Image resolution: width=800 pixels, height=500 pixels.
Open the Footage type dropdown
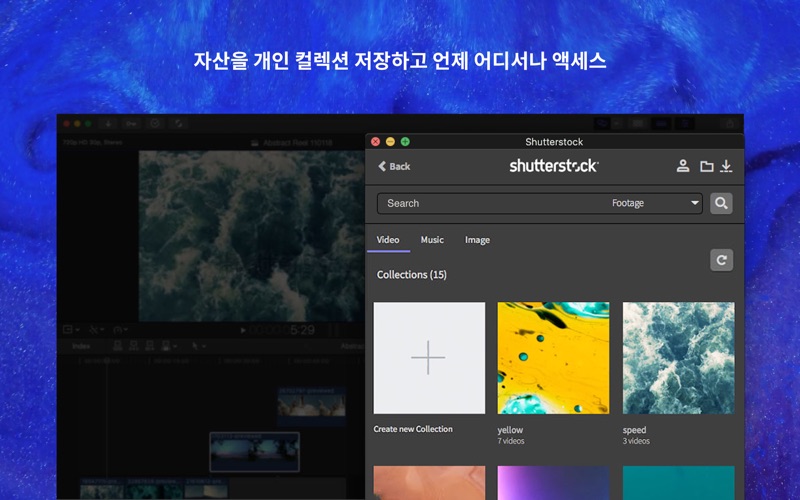click(655, 203)
